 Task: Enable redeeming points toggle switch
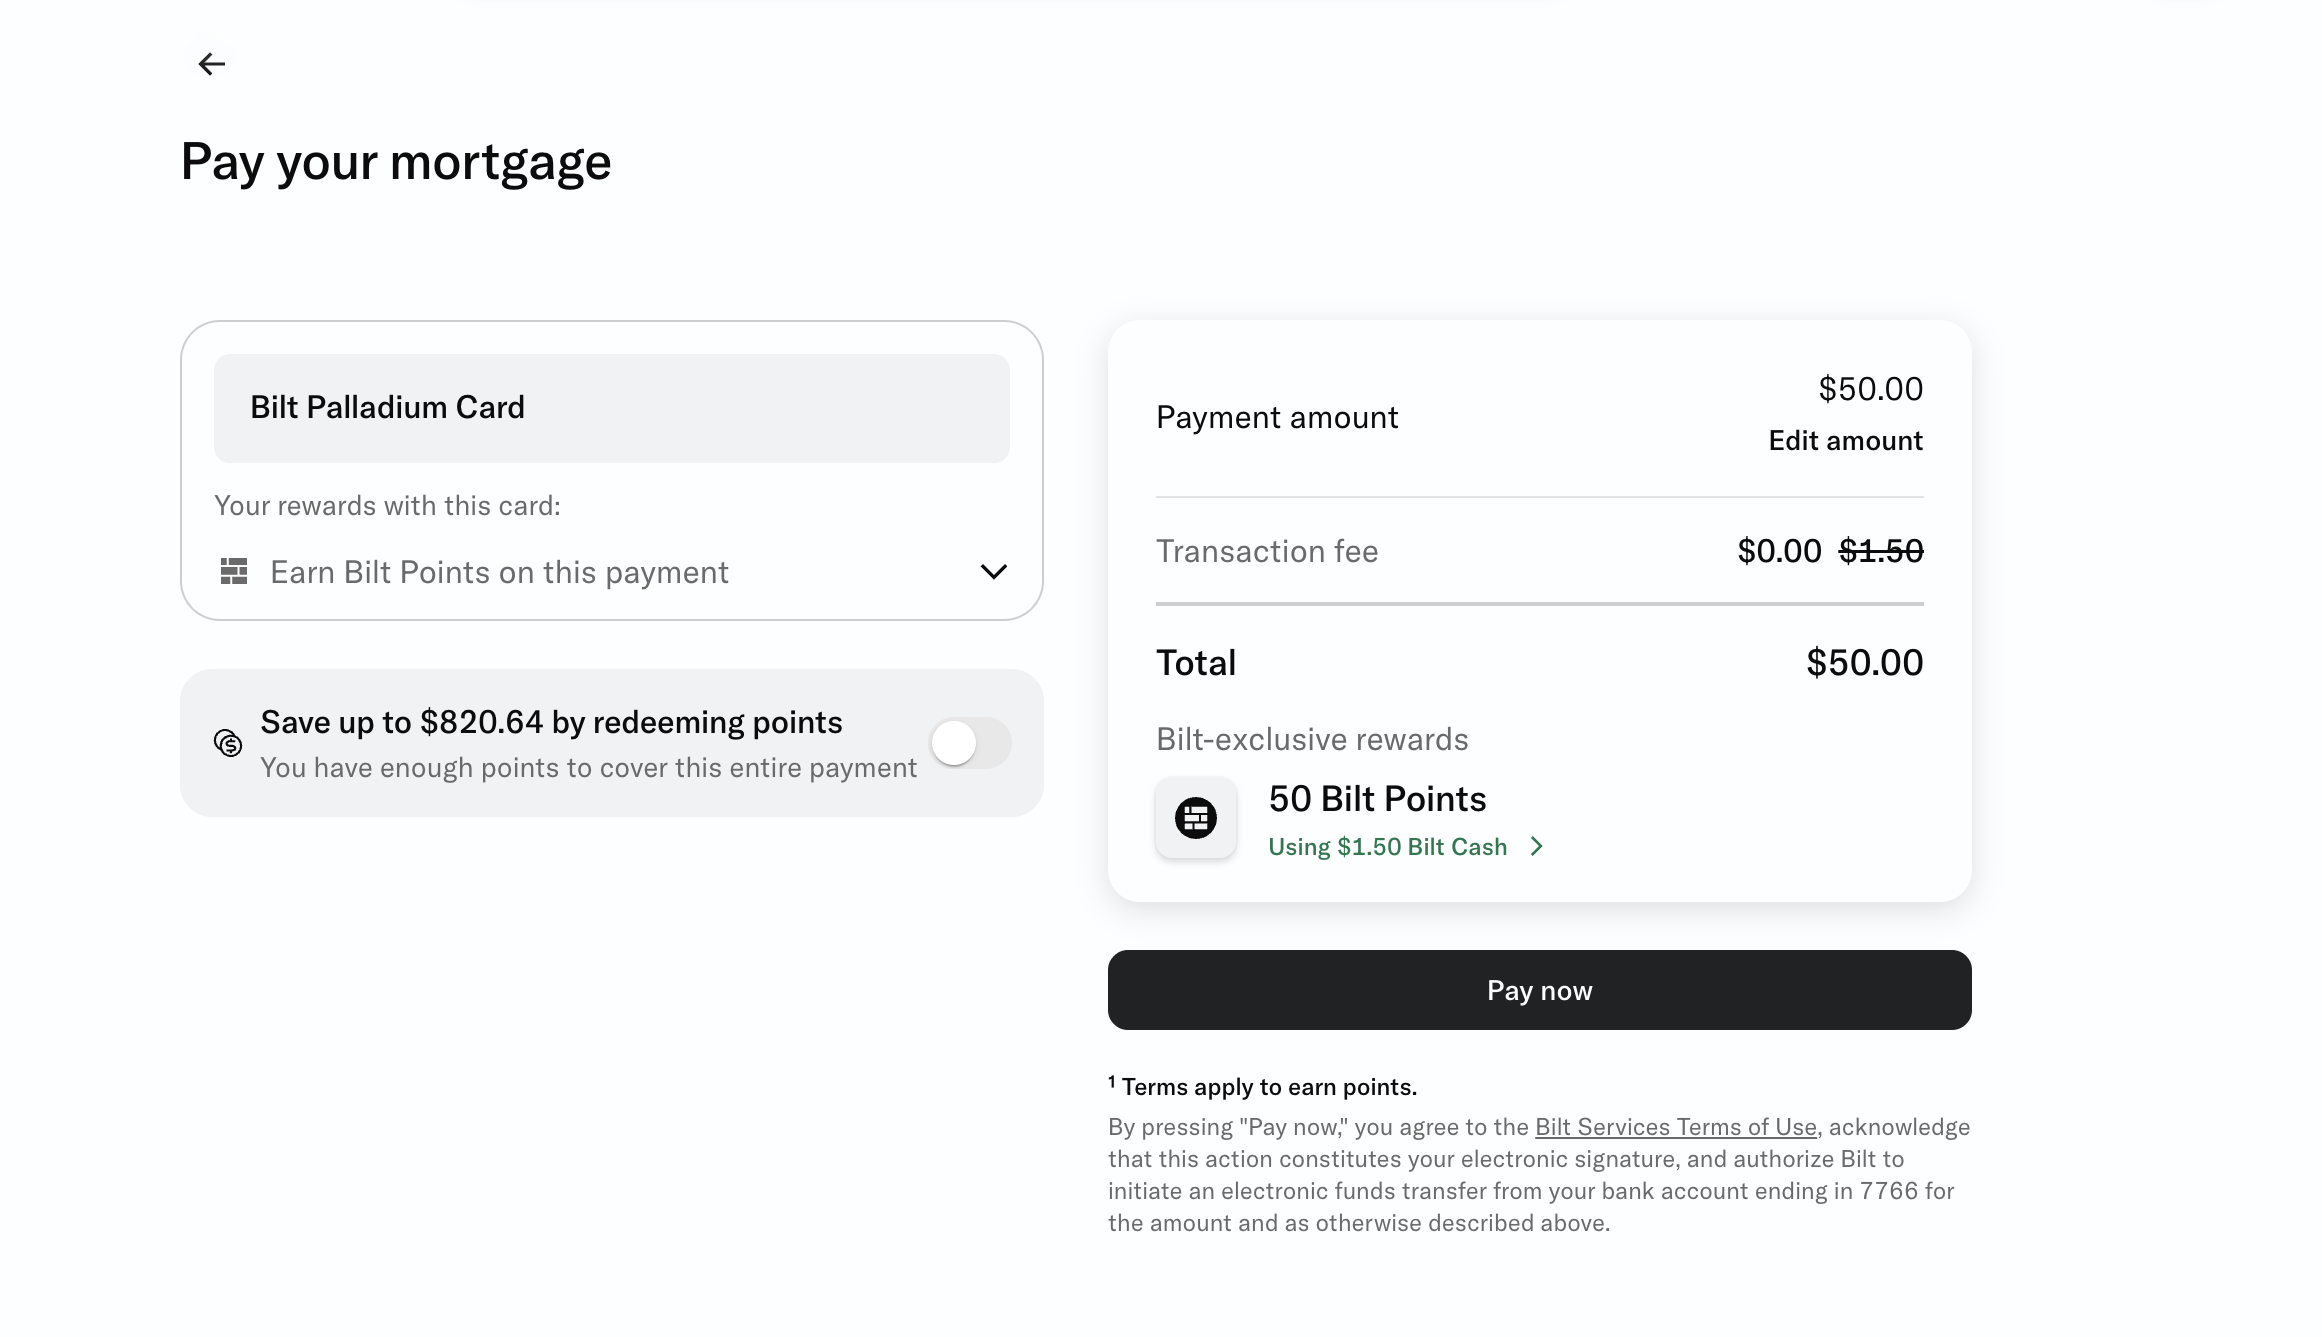coord(970,743)
